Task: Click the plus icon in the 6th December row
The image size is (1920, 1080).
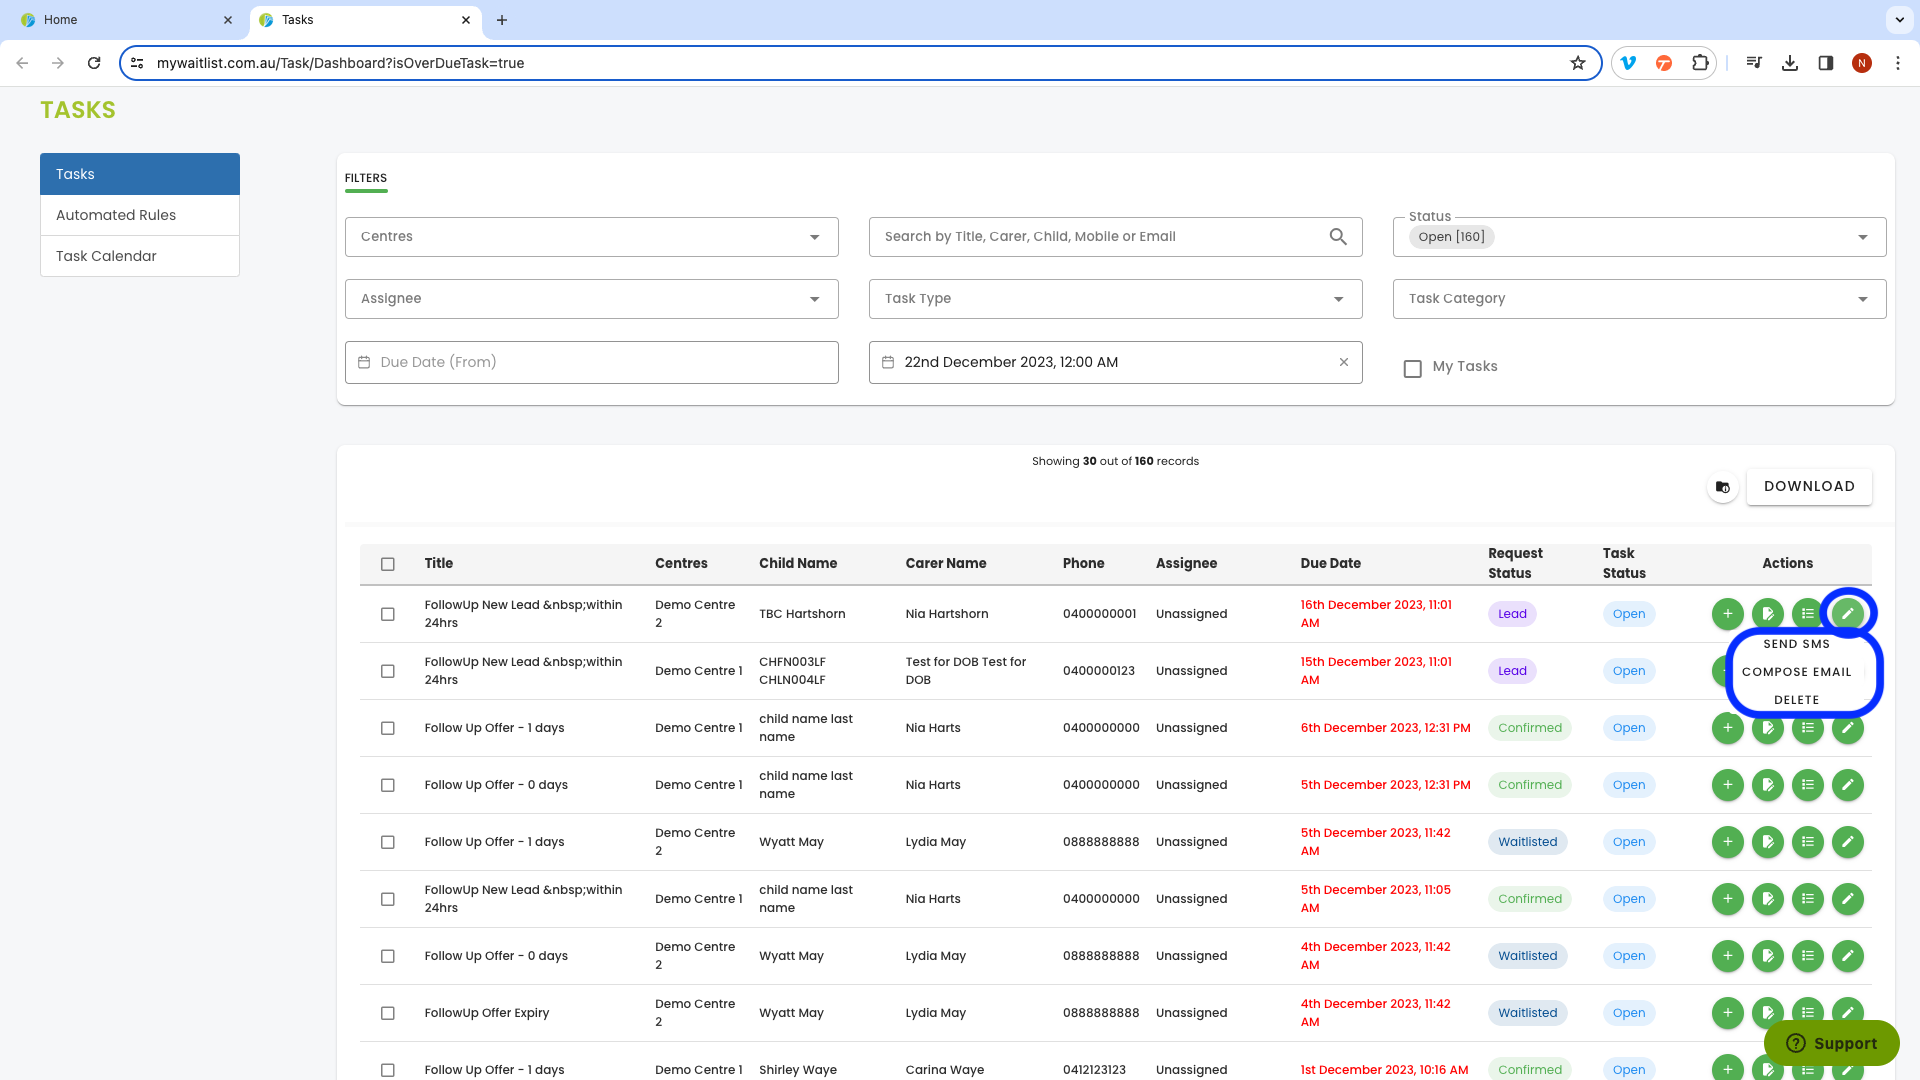Action: click(x=1727, y=728)
